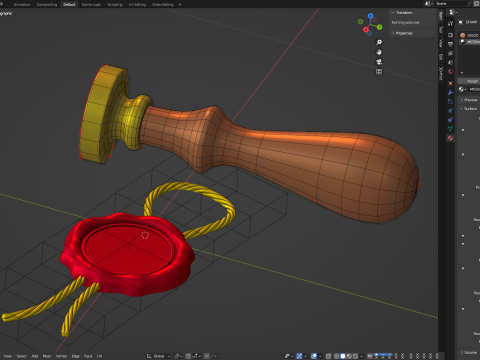Open the material browse dropdown

462,89
